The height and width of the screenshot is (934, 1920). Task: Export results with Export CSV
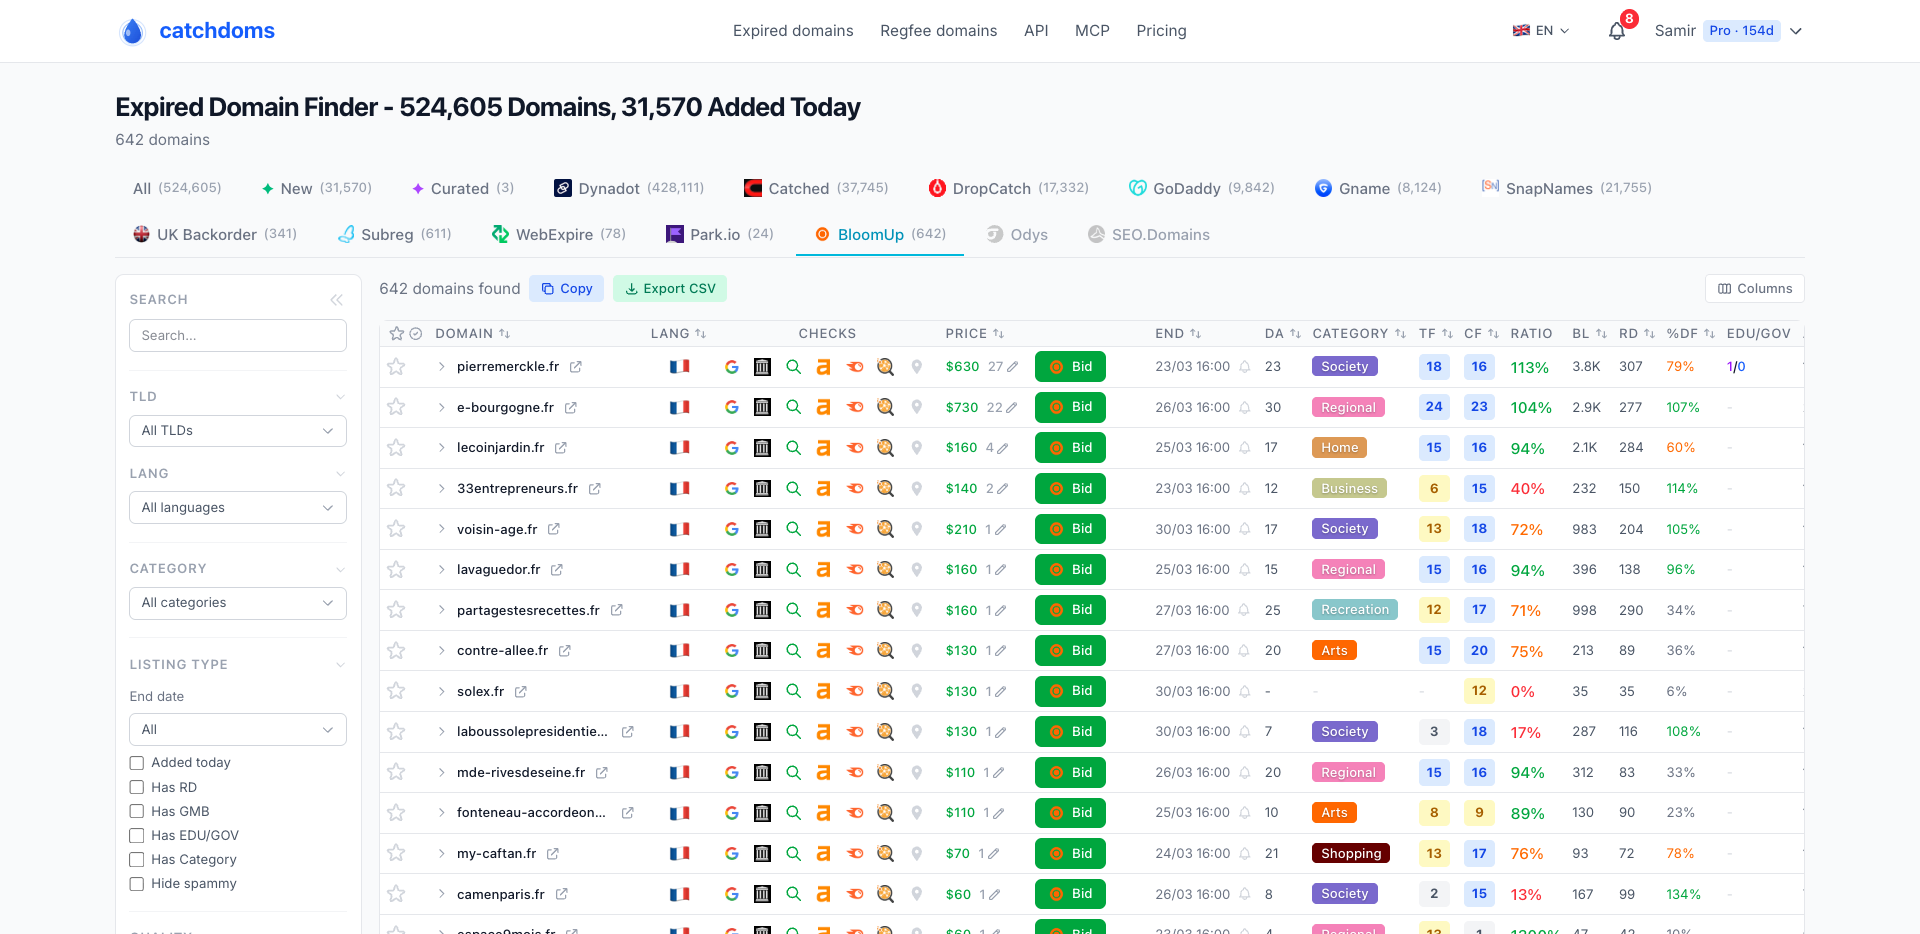click(x=670, y=289)
